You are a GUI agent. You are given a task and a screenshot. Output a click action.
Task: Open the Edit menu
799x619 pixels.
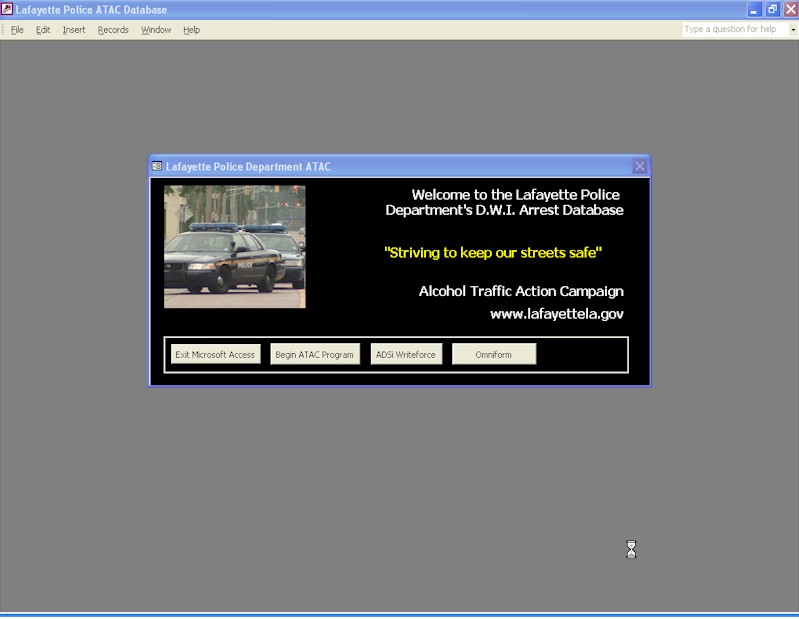pyautogui.click(x=43, y=30)
